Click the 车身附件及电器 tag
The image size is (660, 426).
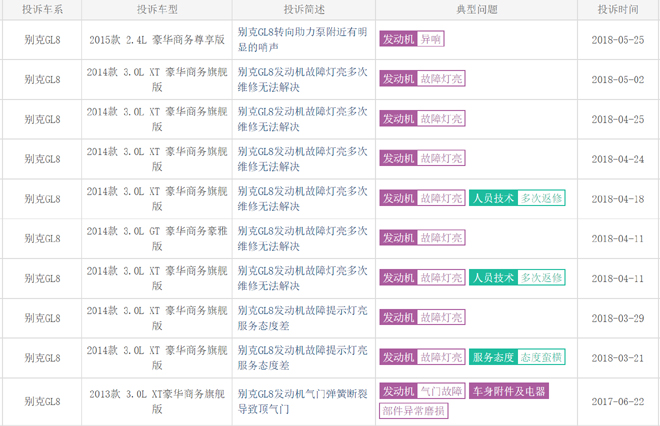coord(509,391)
